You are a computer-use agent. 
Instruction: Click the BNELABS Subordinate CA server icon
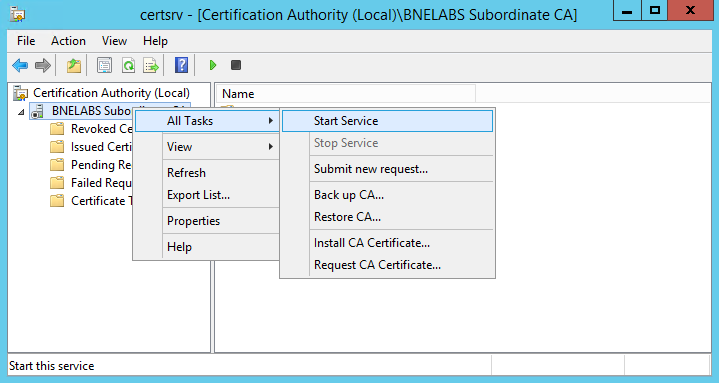pyautogui.click(x=38, y=111)
